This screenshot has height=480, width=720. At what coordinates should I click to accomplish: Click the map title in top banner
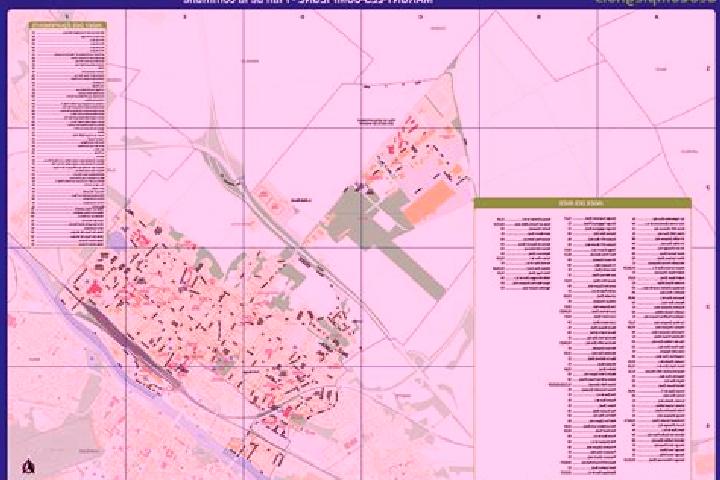click(x=308, y=2)
